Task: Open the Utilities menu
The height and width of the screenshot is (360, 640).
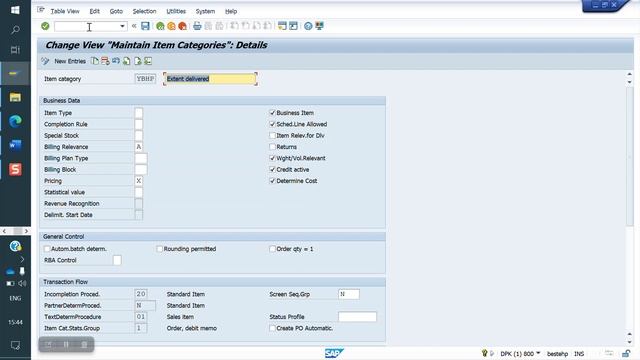Action: pos(176,11)
